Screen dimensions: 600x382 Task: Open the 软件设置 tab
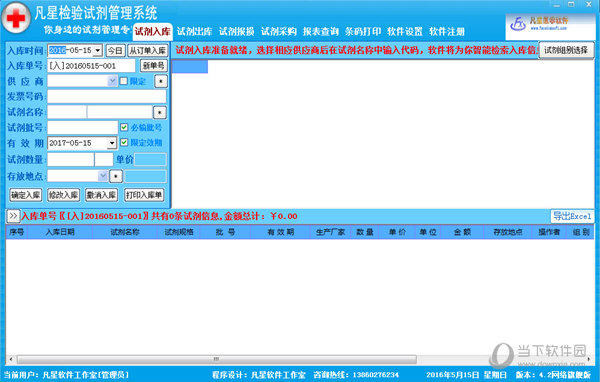(405, 31)
